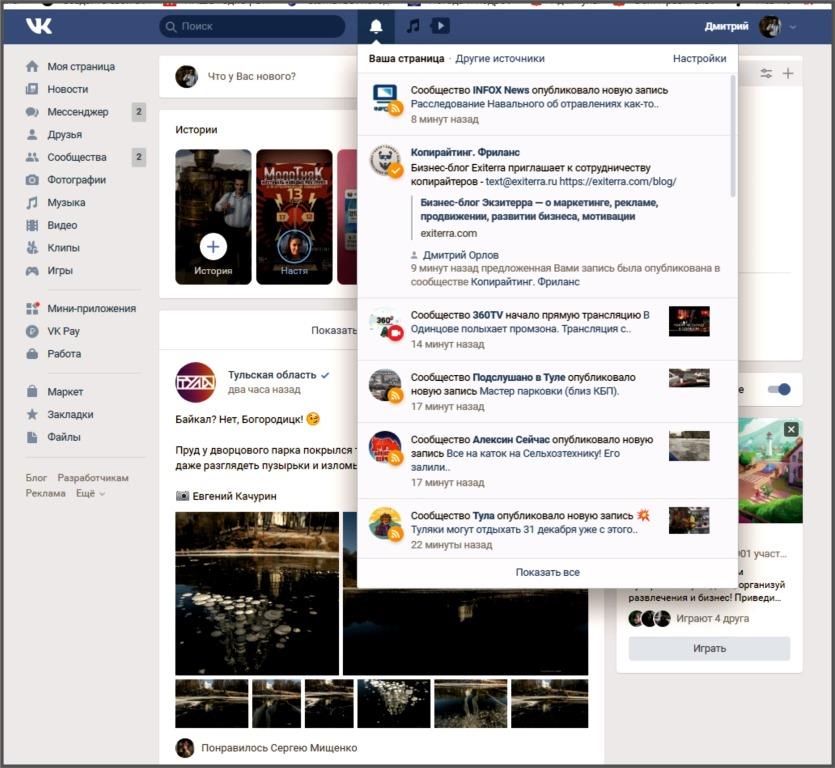Click the plus icon beside filter sliders

click(x=788, y=73)
